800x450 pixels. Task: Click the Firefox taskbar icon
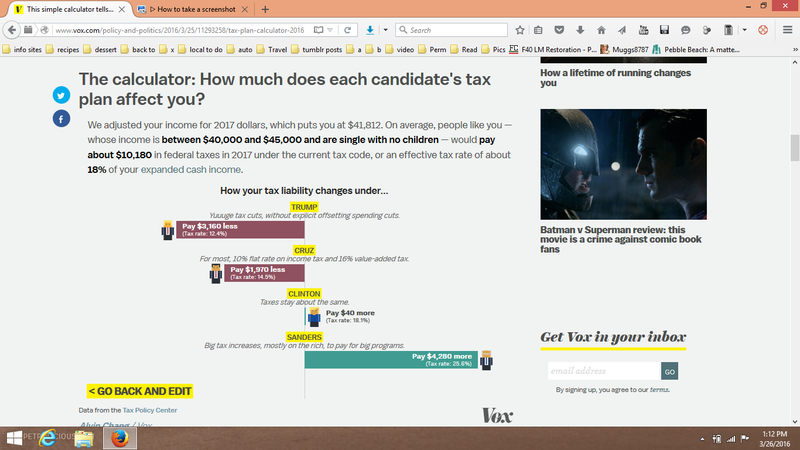[120, 438]
